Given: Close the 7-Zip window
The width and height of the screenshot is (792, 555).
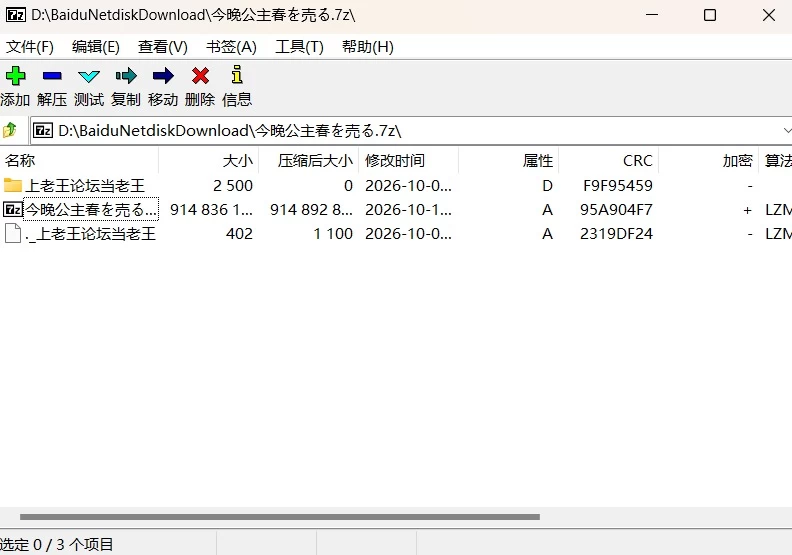Looking at the screenshot, I should tap(769, 15).
